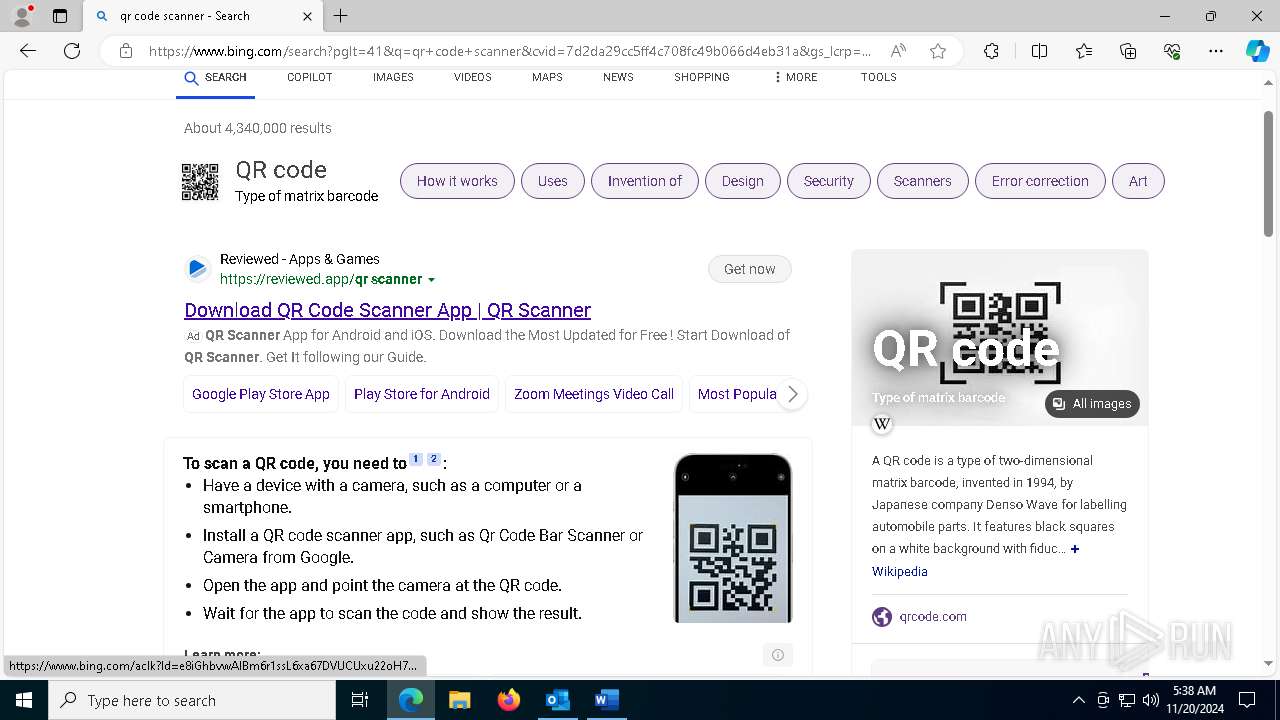Click the QR code thumbnail by the heading

click(200, 182)
